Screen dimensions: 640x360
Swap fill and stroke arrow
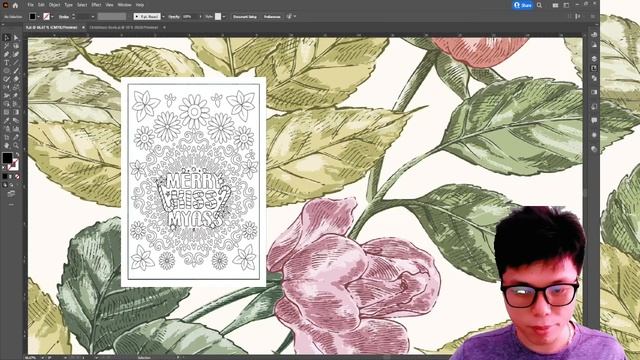[17, 155]
